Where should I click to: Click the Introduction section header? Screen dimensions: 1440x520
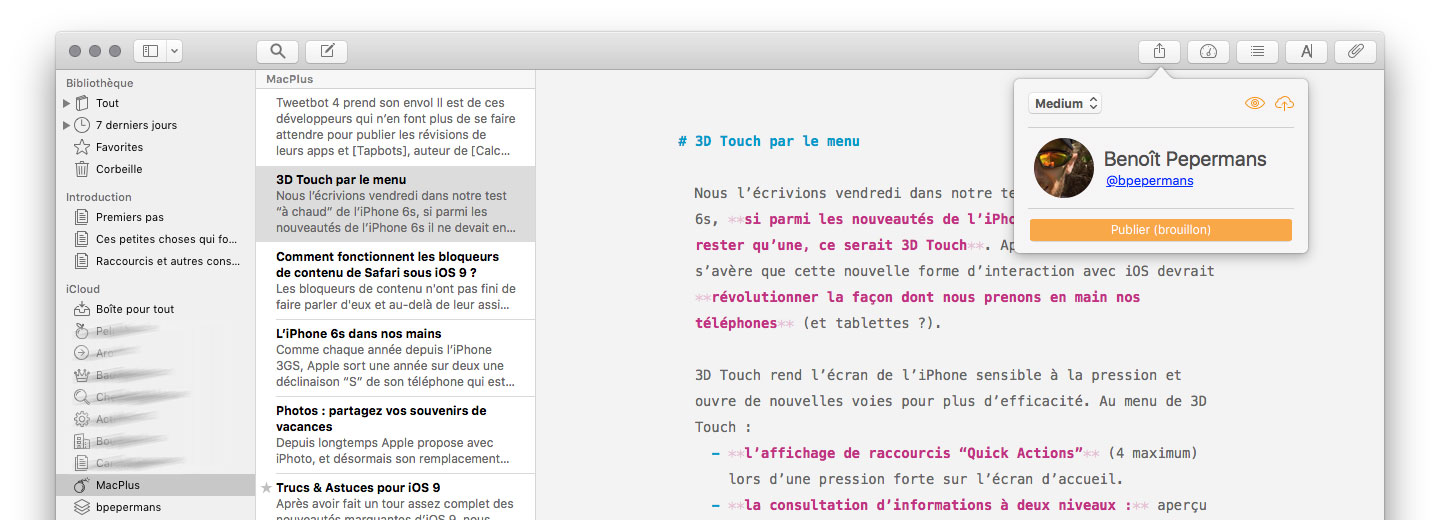99,197
